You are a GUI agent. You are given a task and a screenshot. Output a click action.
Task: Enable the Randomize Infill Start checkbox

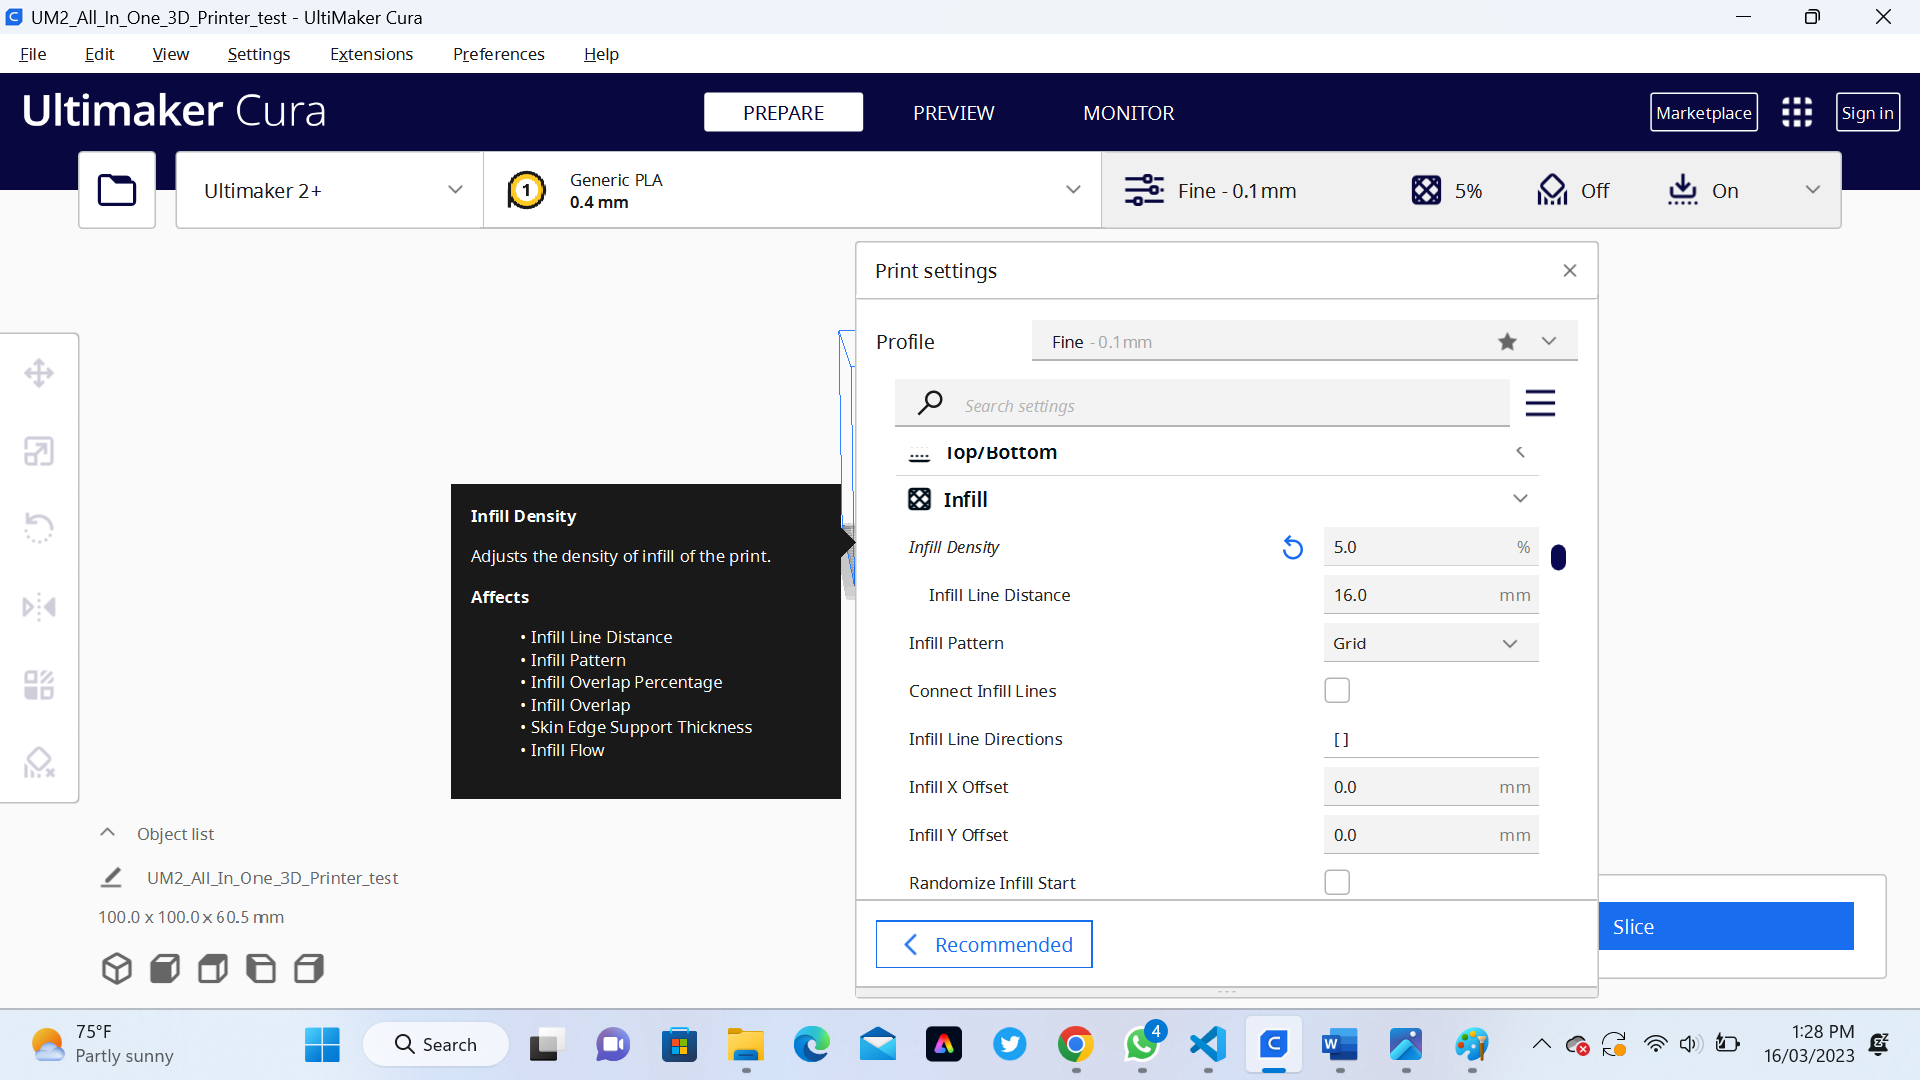click(x=1337, y=884)
